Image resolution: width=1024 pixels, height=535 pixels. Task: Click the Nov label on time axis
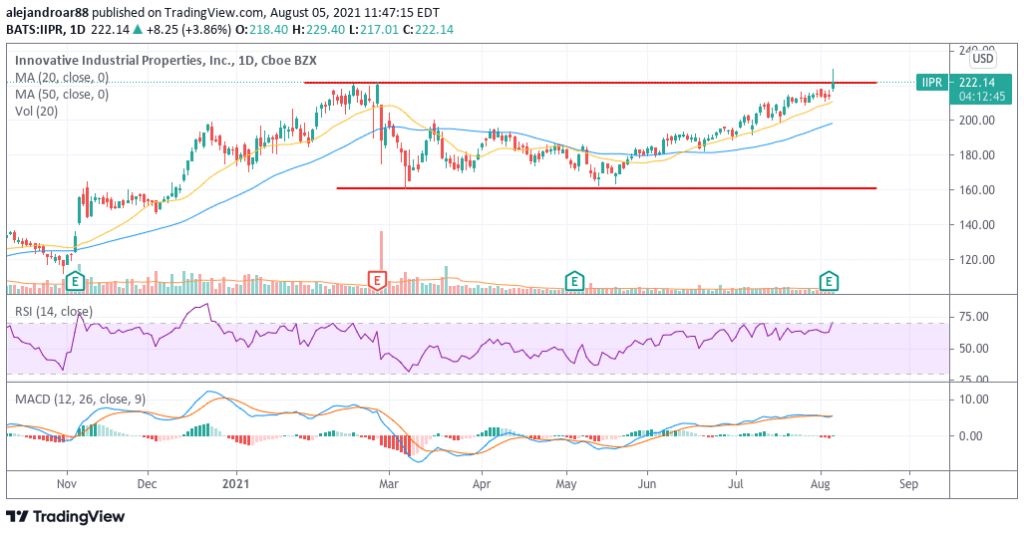(67, 484)
